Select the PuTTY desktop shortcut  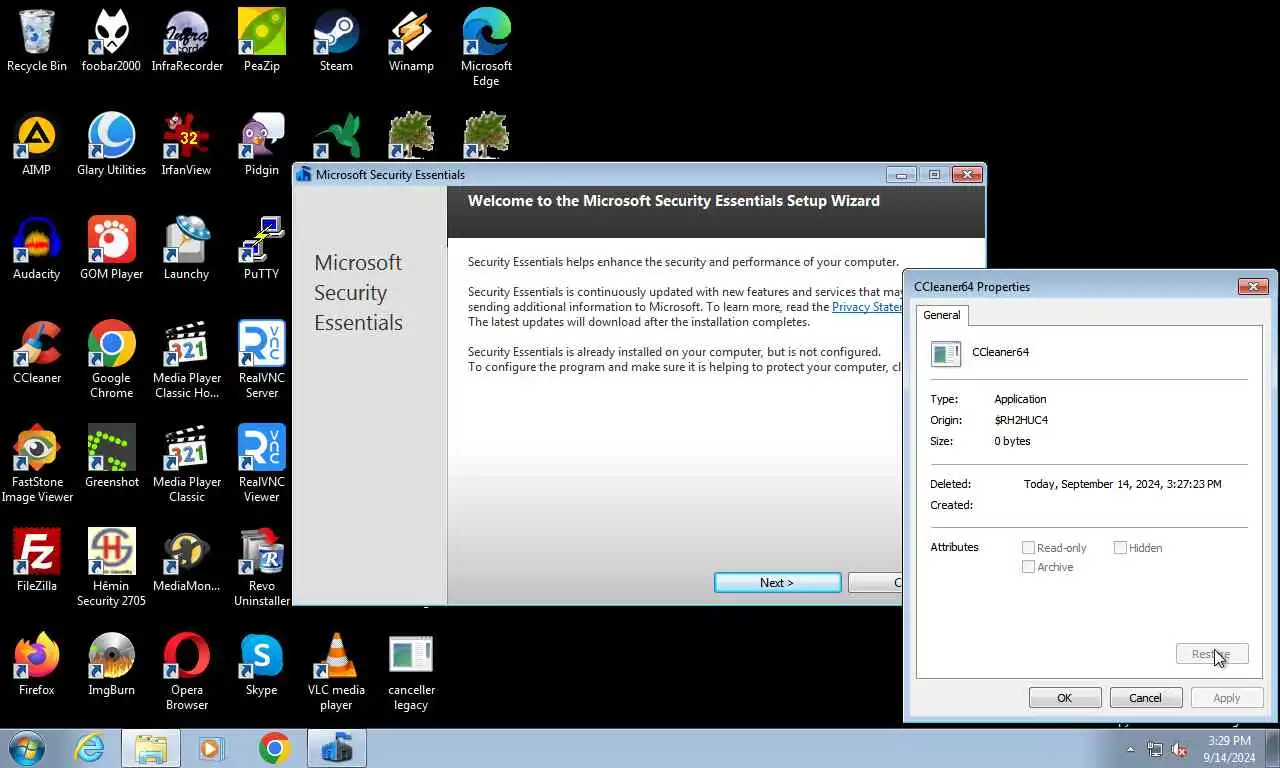tap(261, 249)
